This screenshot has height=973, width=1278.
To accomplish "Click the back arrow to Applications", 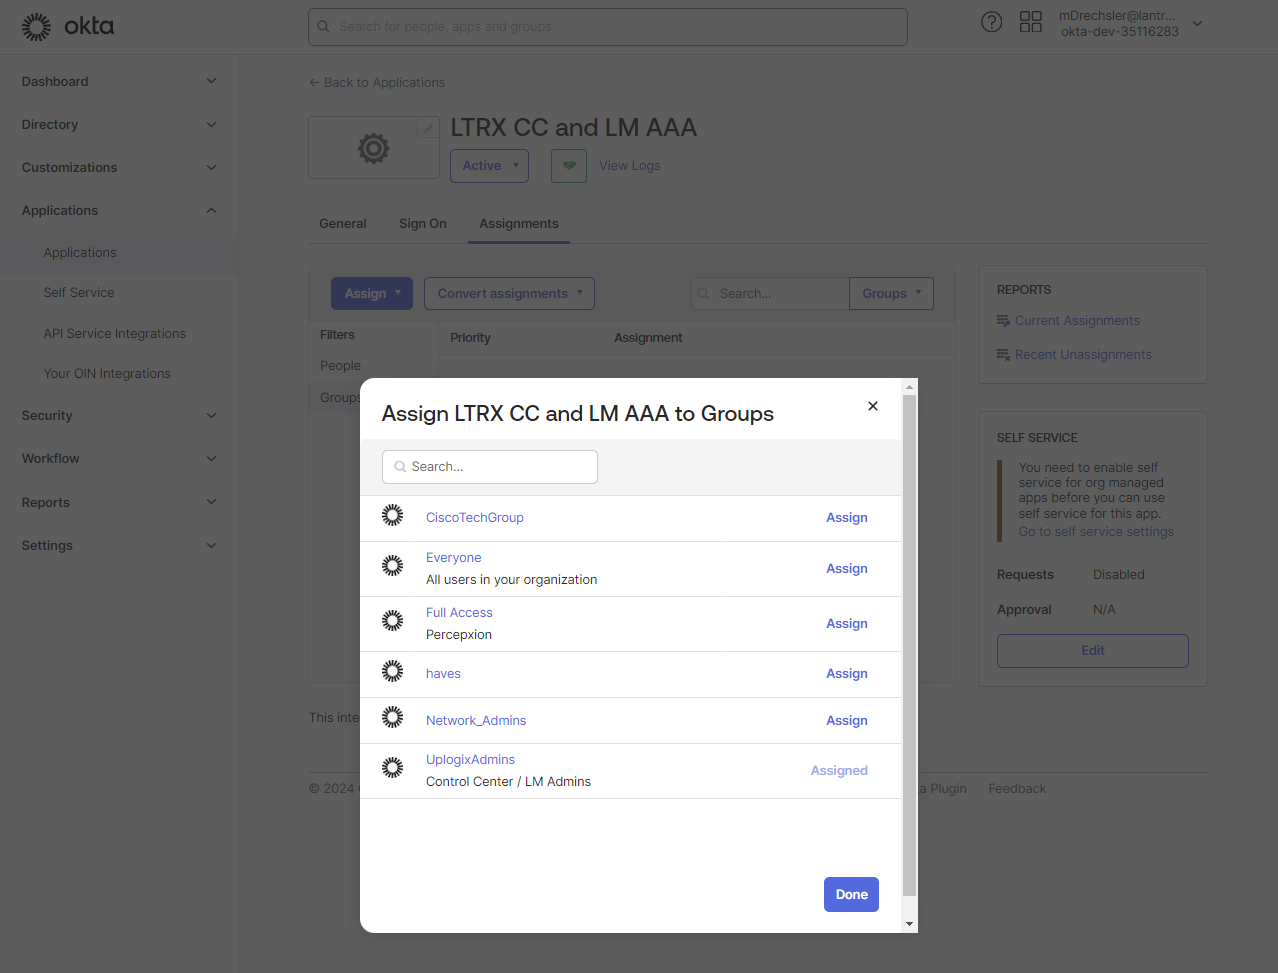I will pos(314,83).
